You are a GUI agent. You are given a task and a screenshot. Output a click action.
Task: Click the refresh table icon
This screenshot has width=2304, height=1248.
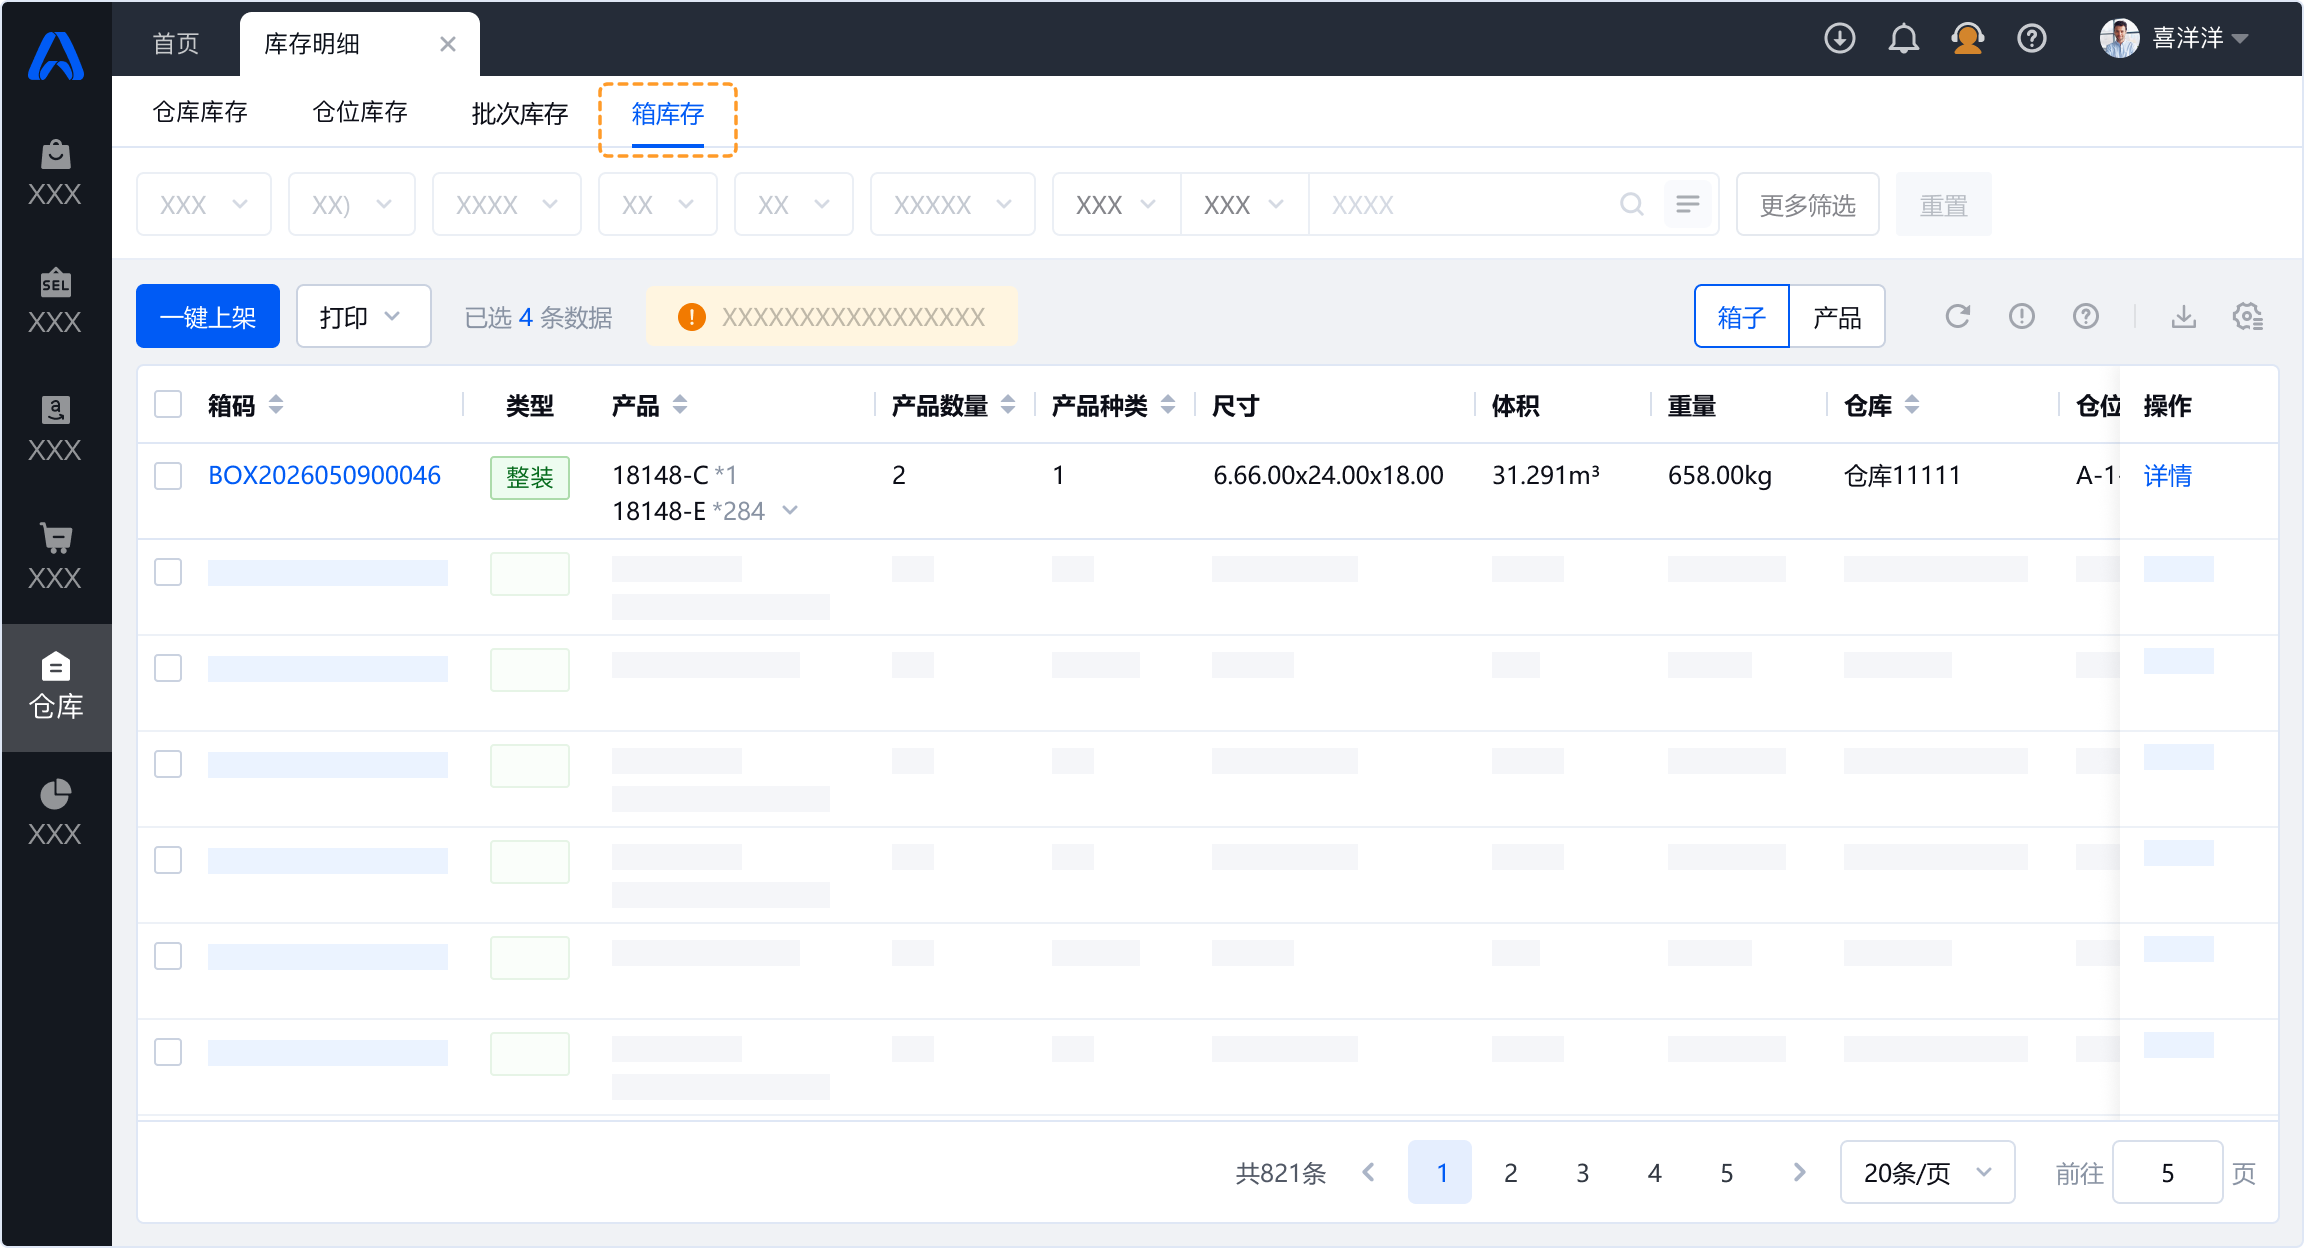coord(1957,317)
